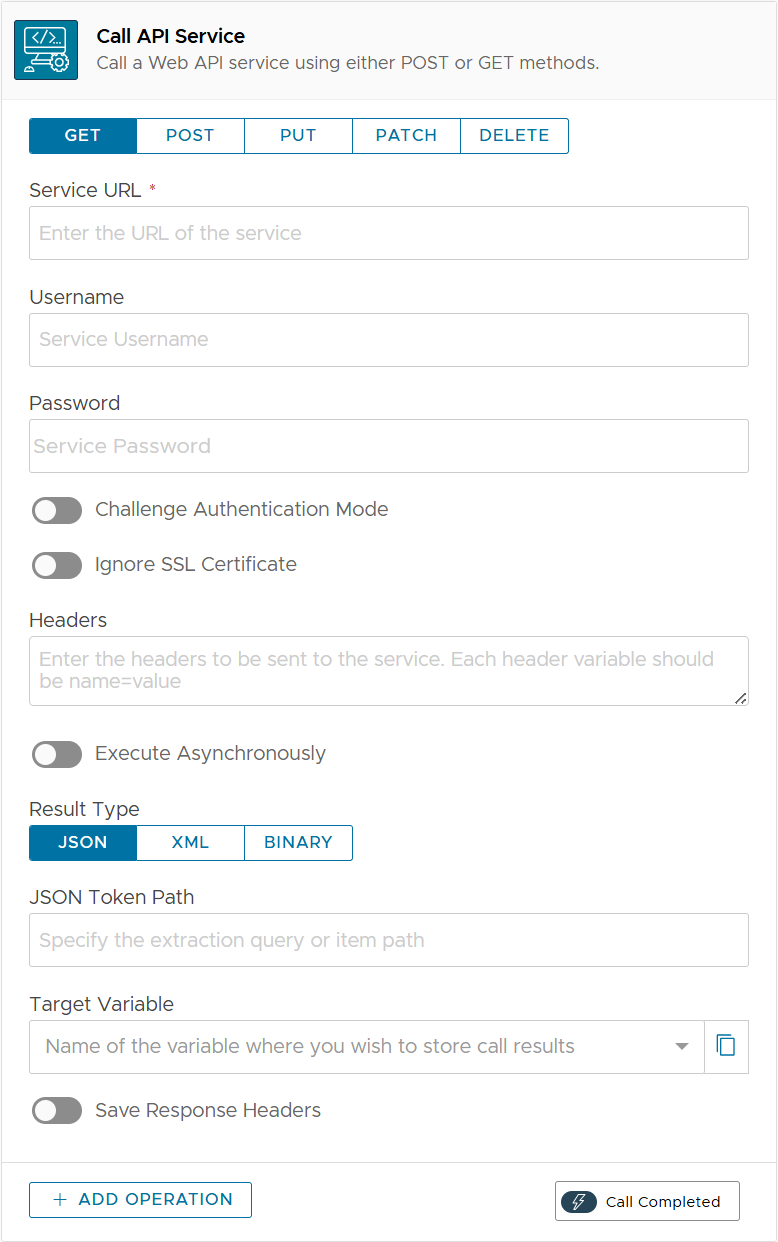Viewport: 778px width, 1242px height.
Task: Click the JSON Token Path field
Action: [388, 940]
